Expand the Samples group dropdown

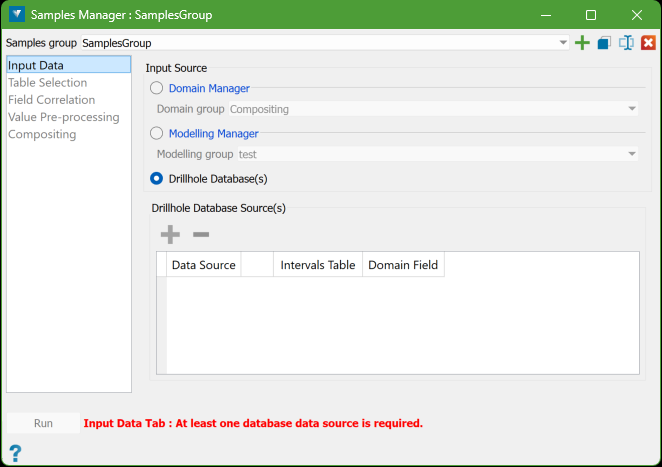pos(564,43)
